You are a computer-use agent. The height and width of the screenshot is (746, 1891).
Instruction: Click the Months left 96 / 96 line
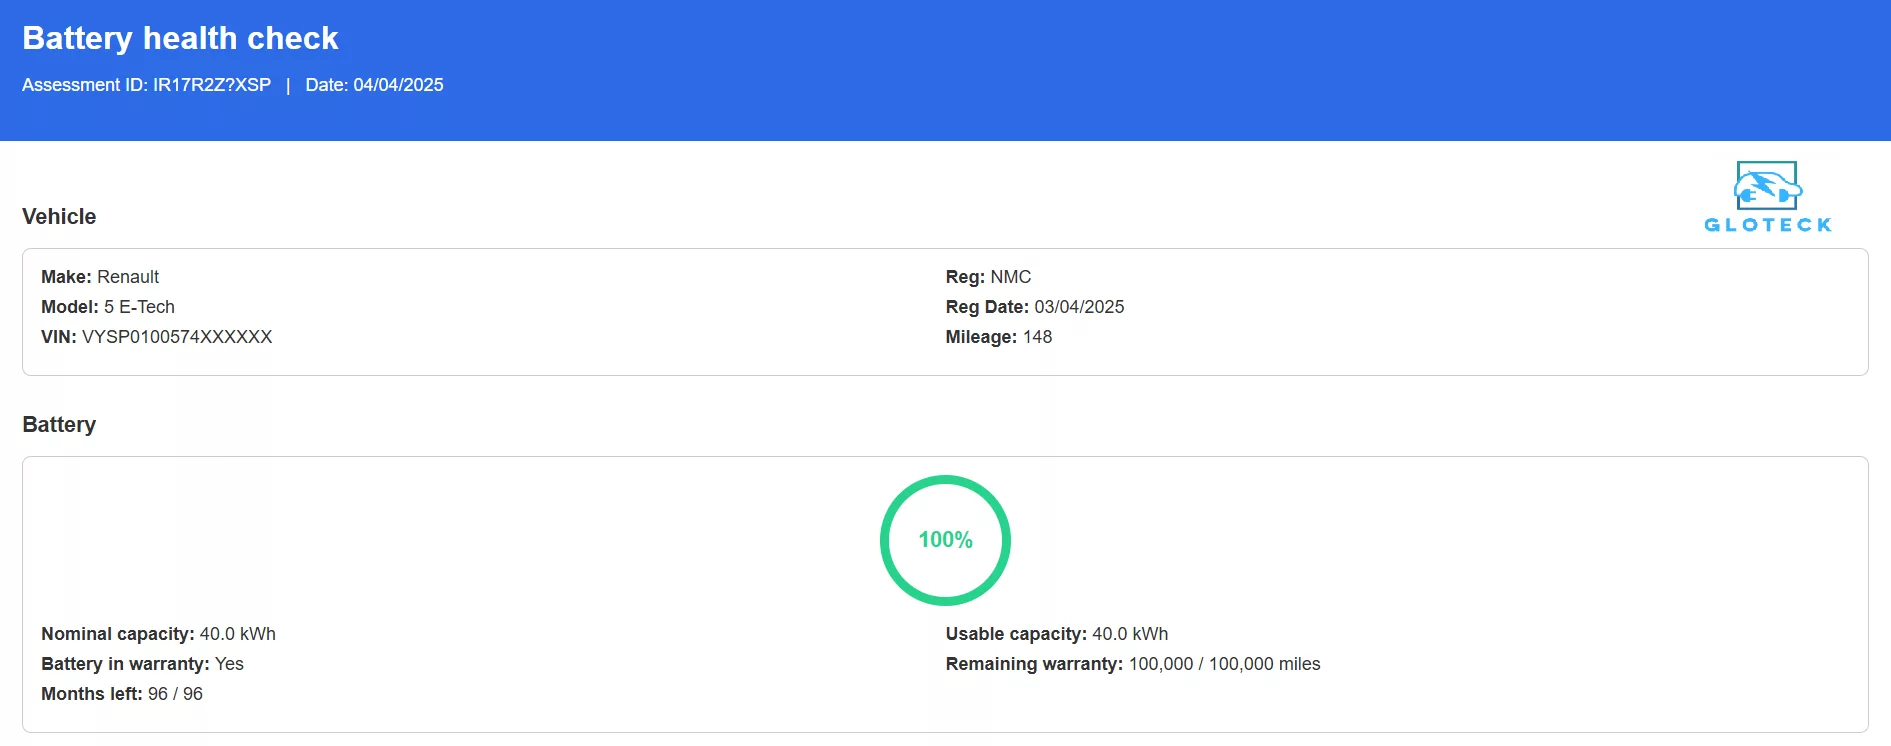tap(122, 694)
